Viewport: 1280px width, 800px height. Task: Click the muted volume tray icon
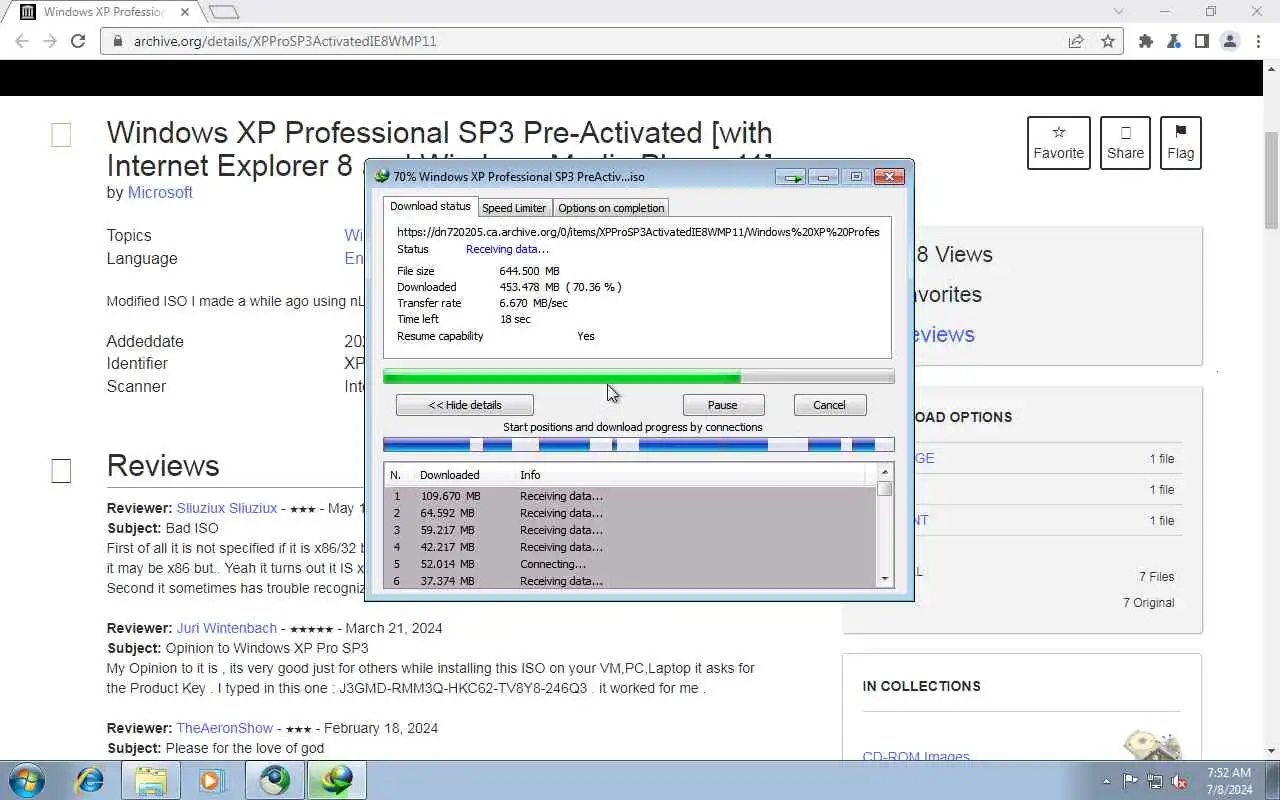1180,781
